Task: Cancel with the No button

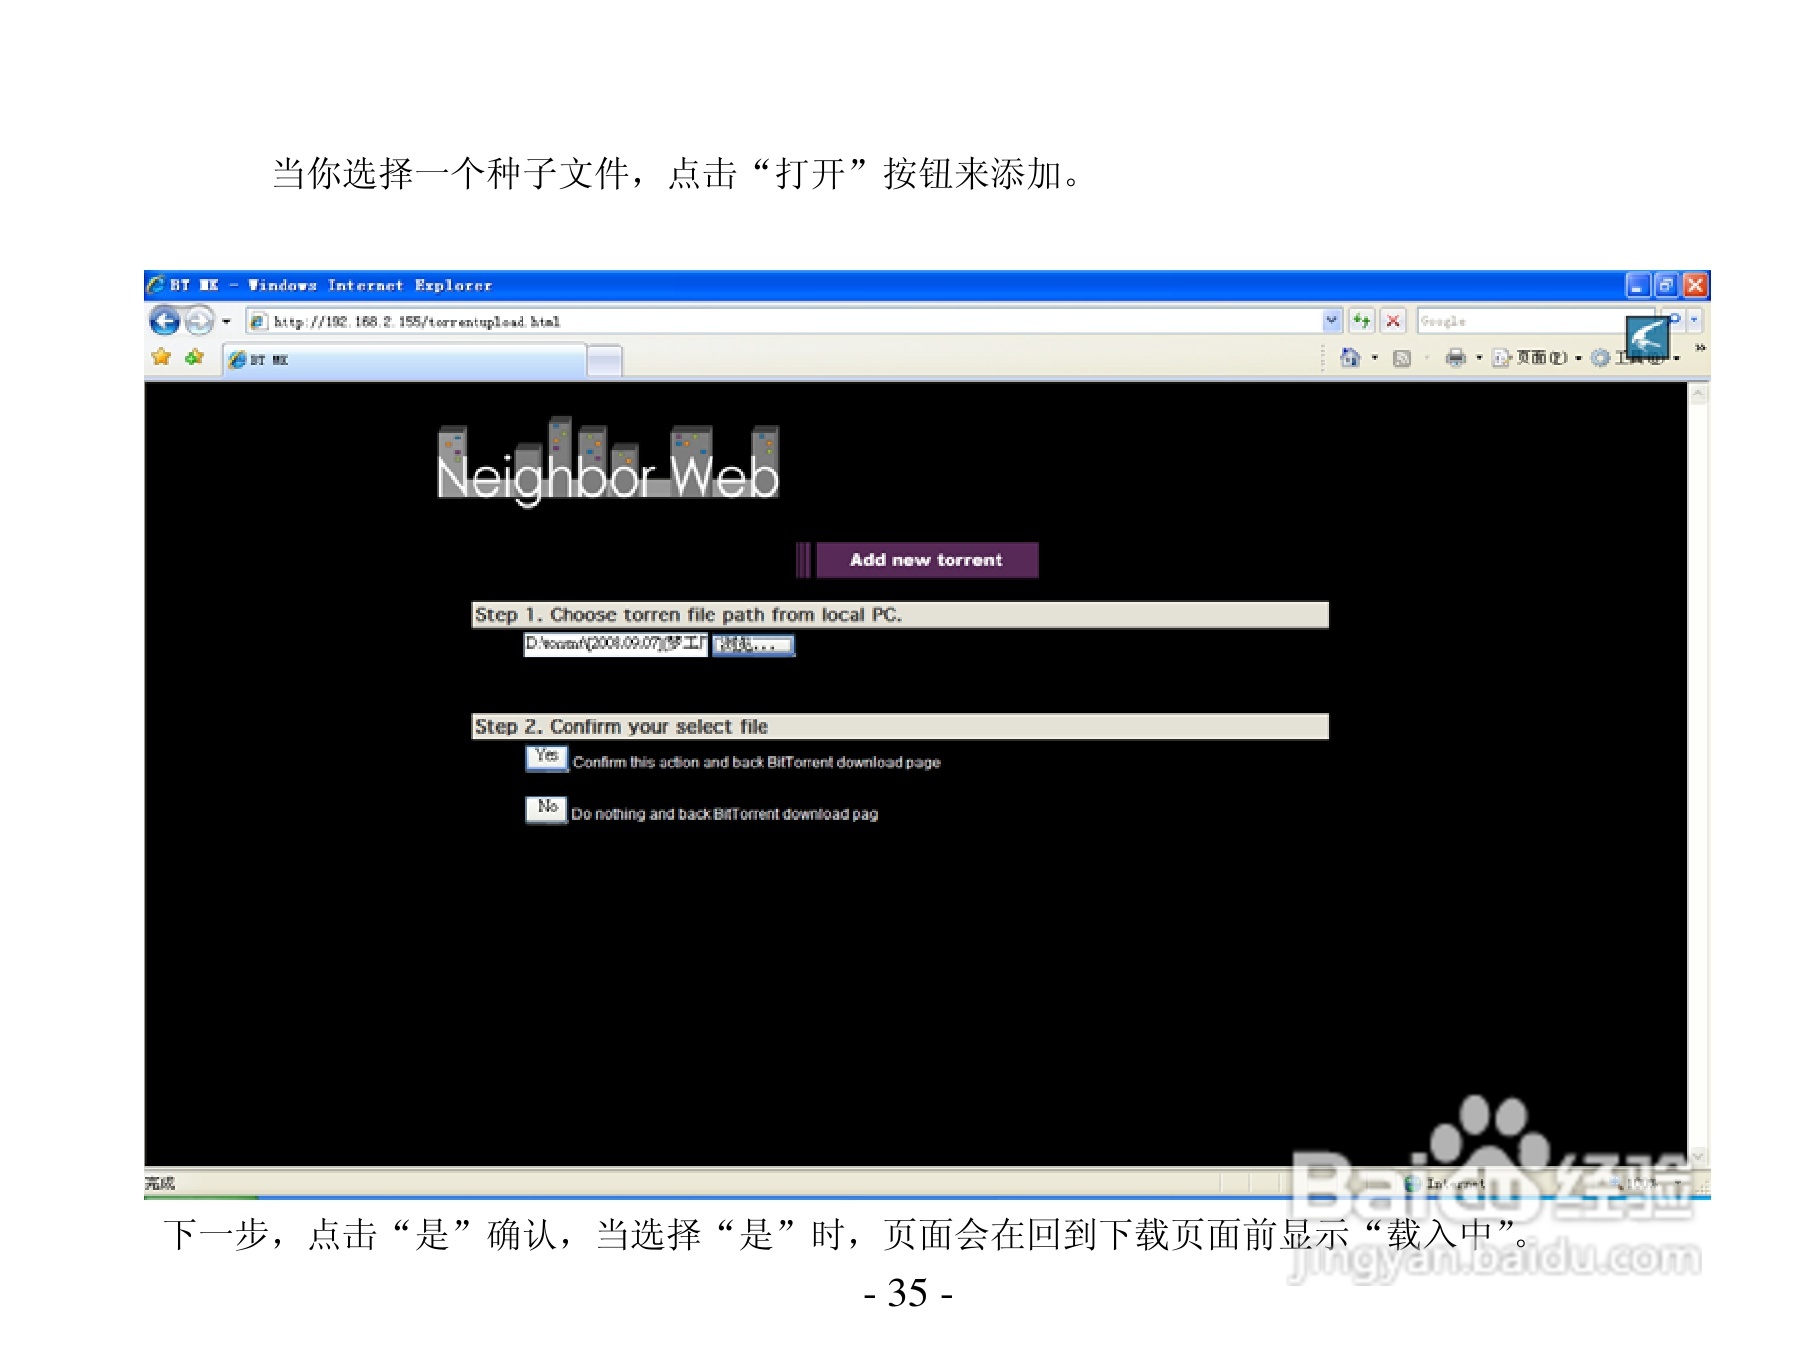Action: pos(546,809)
